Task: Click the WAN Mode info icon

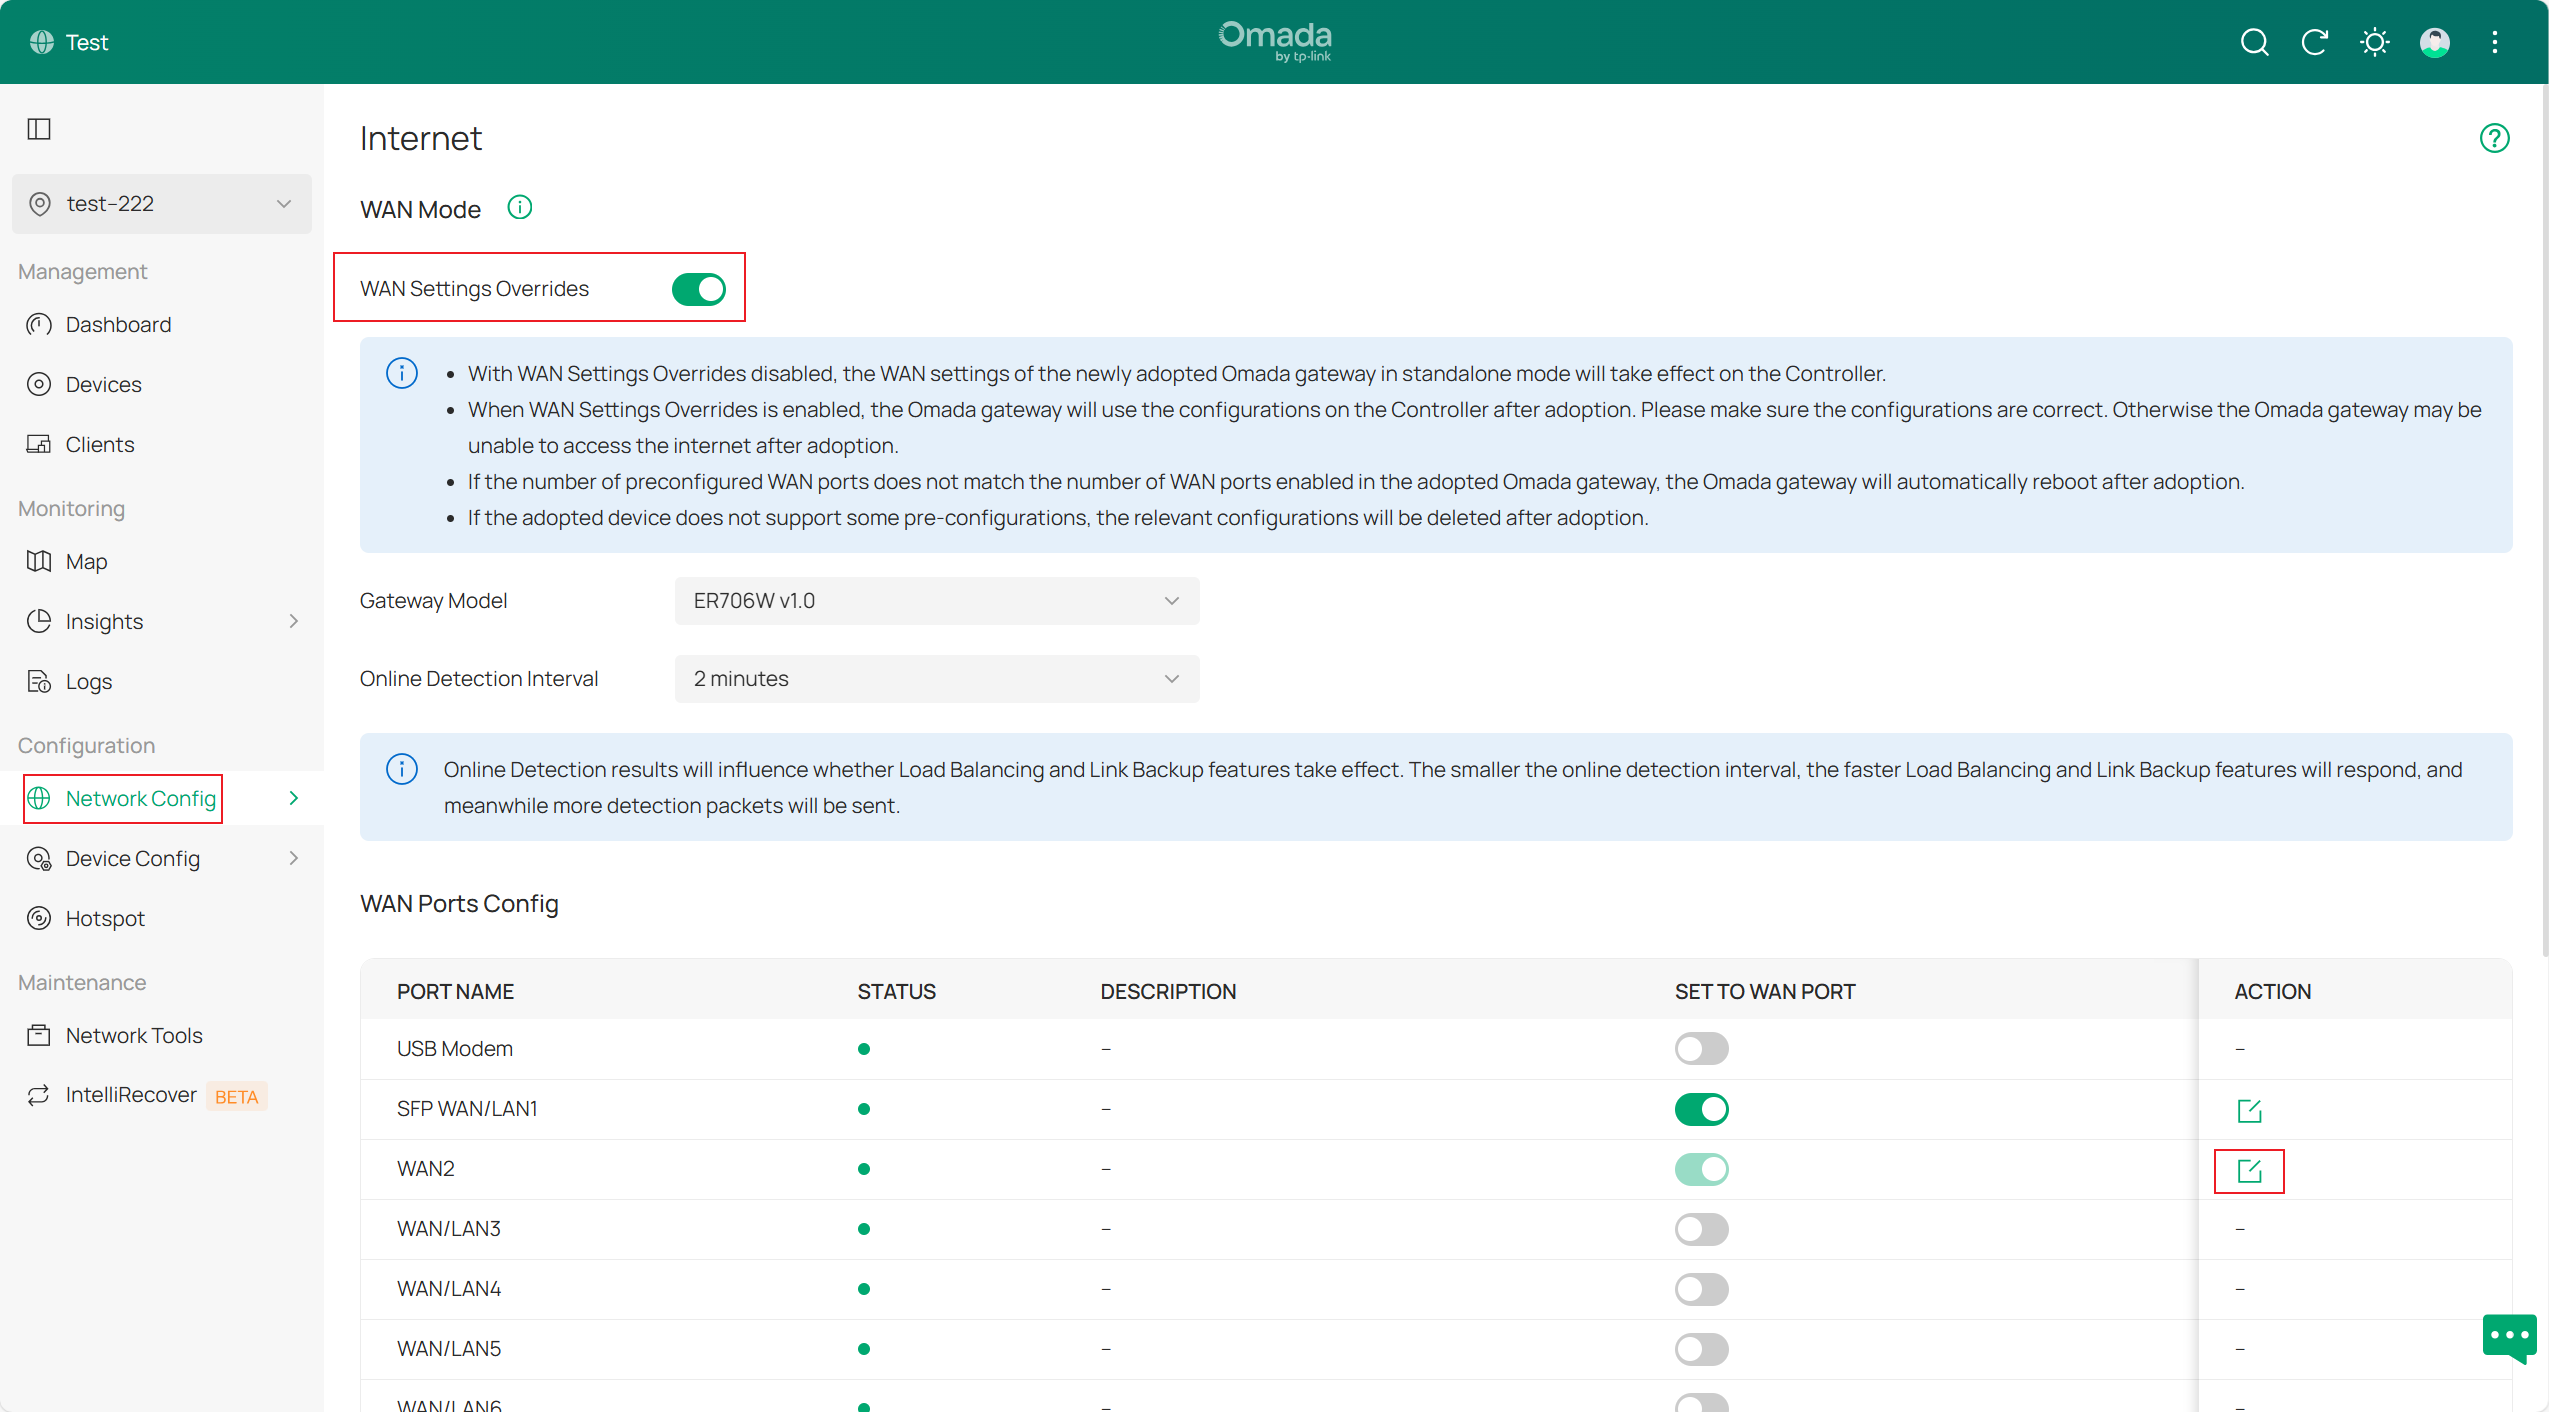Action: tap(519, 208)
